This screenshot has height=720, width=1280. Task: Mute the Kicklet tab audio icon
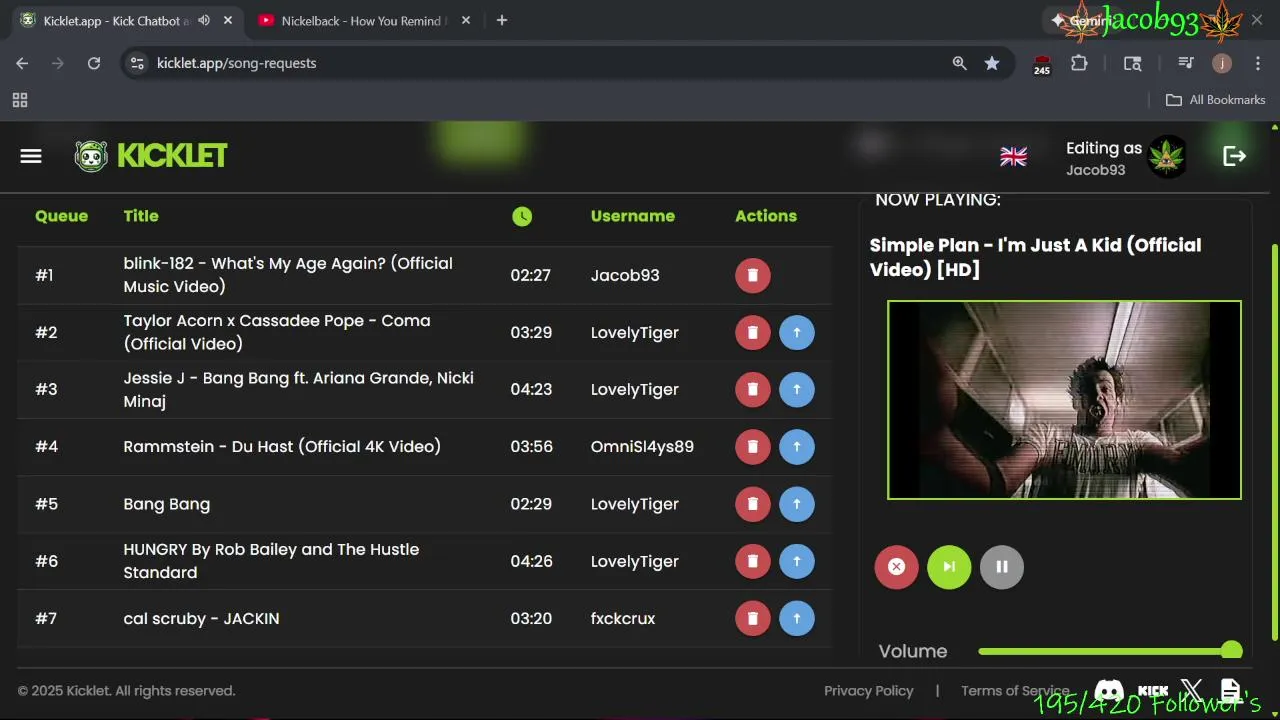click(204, 20)
